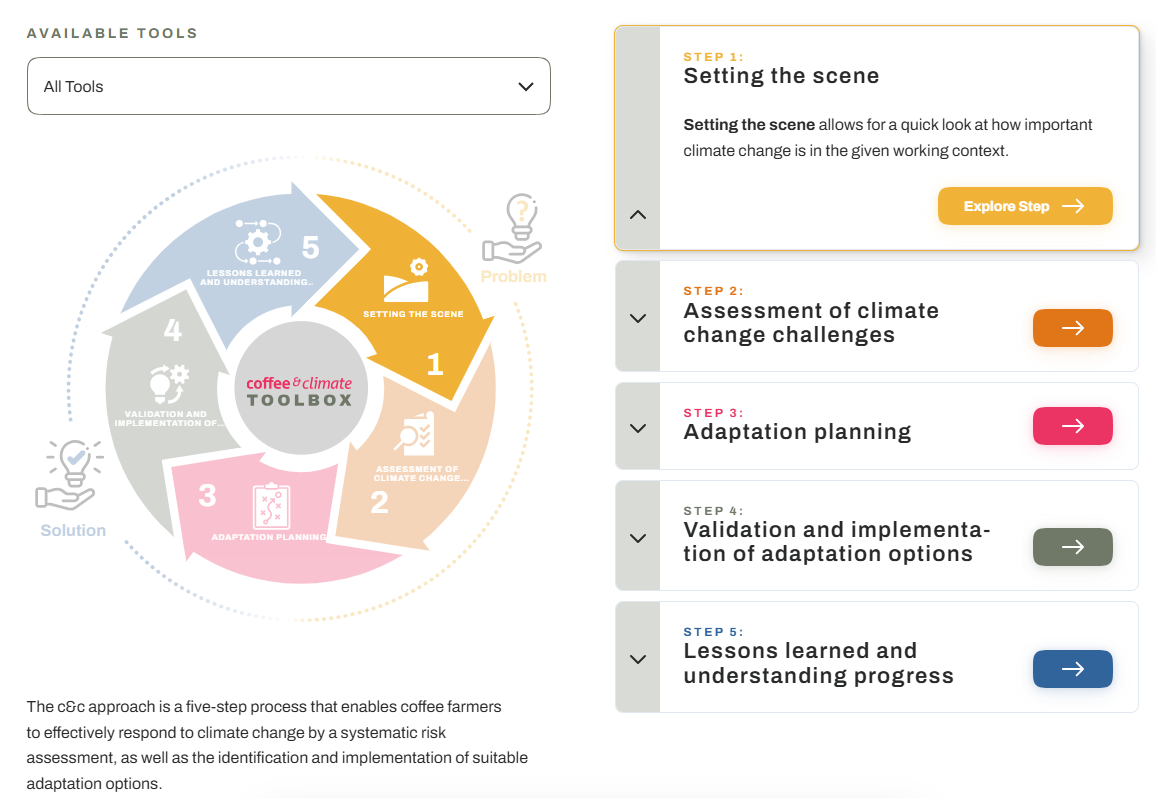Open the Adaptation planning step title
This screenshot has width=1156, height=798.
(797, 432)
